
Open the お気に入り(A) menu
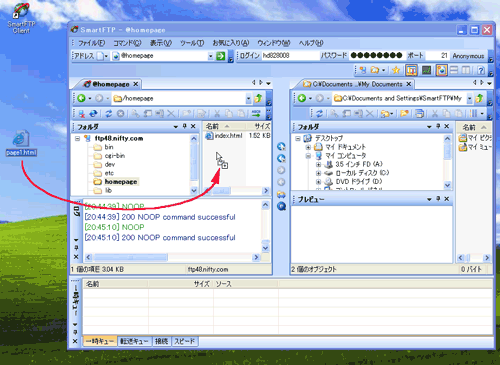[231, 43]
